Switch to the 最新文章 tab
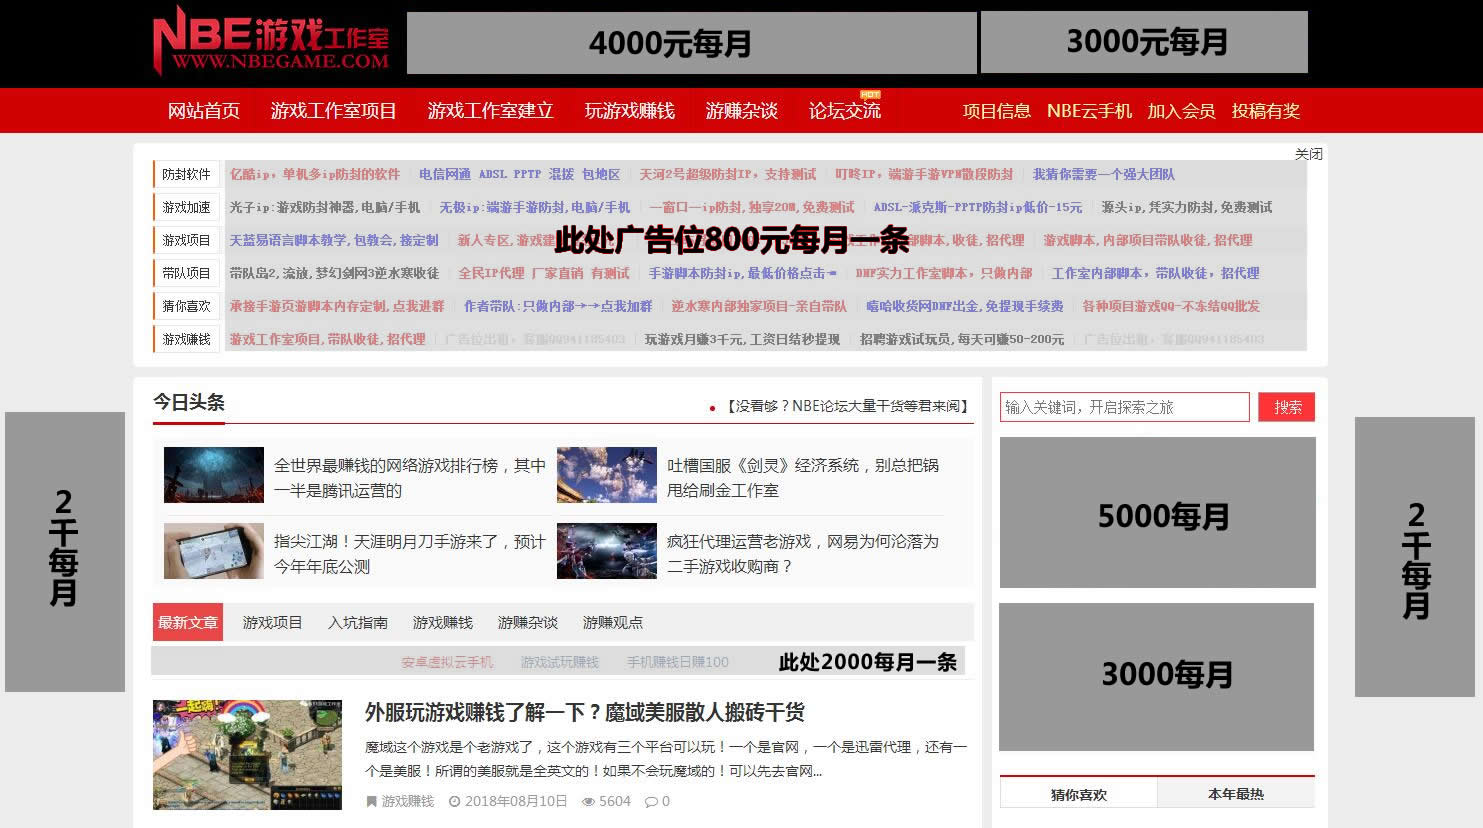 point(187,622)
